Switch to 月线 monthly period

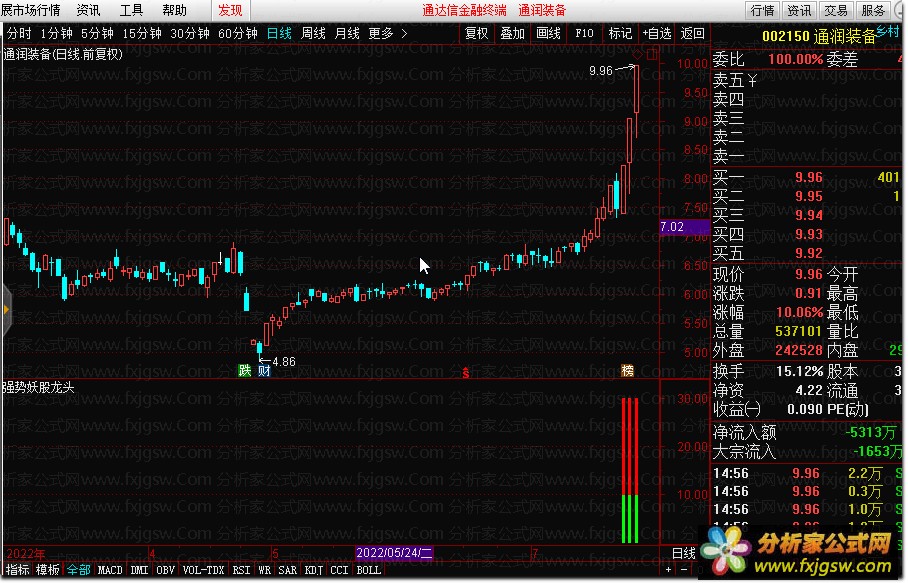347,34
